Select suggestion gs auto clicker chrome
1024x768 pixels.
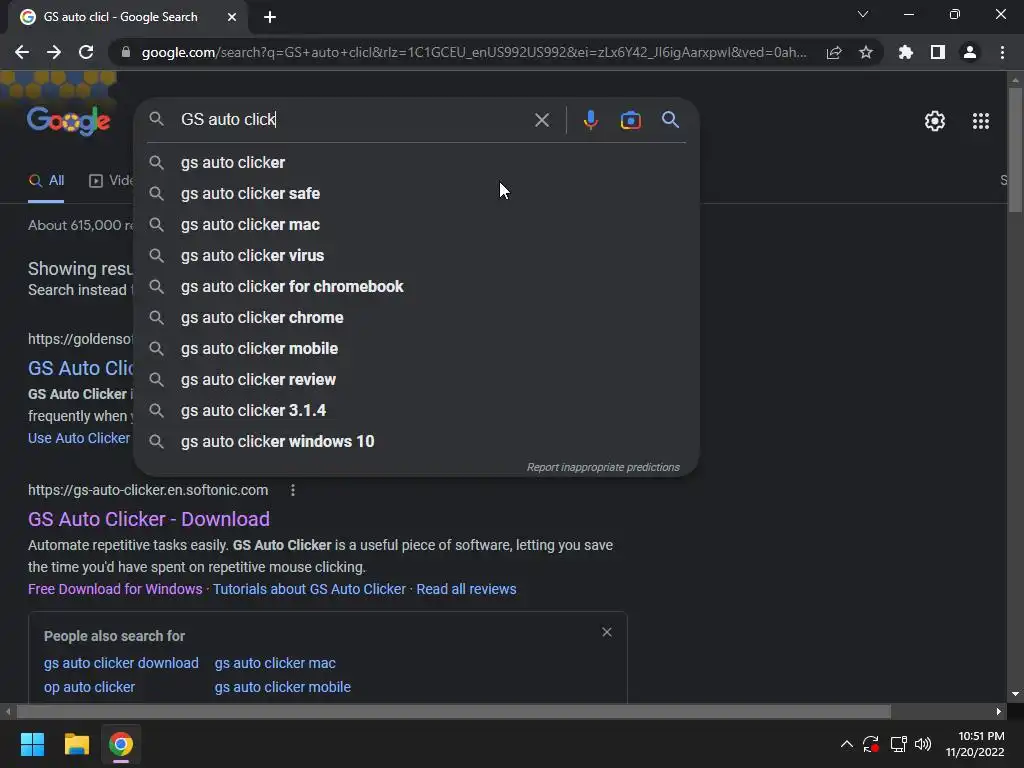pos(416,317)
